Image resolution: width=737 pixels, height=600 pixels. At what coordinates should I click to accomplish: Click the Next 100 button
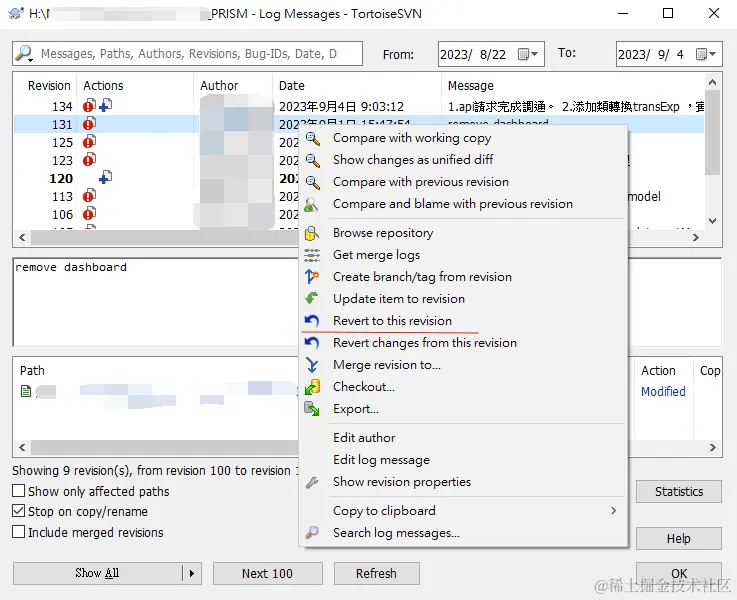tap(267, 573)
